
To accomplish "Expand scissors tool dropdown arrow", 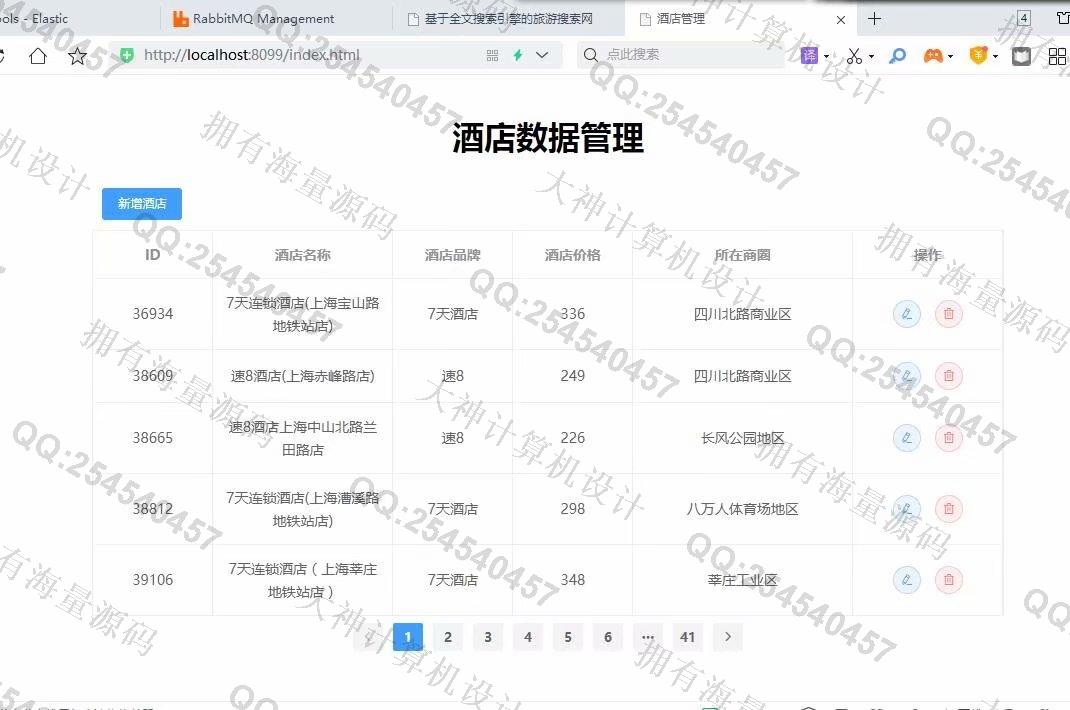I will 871,57.
